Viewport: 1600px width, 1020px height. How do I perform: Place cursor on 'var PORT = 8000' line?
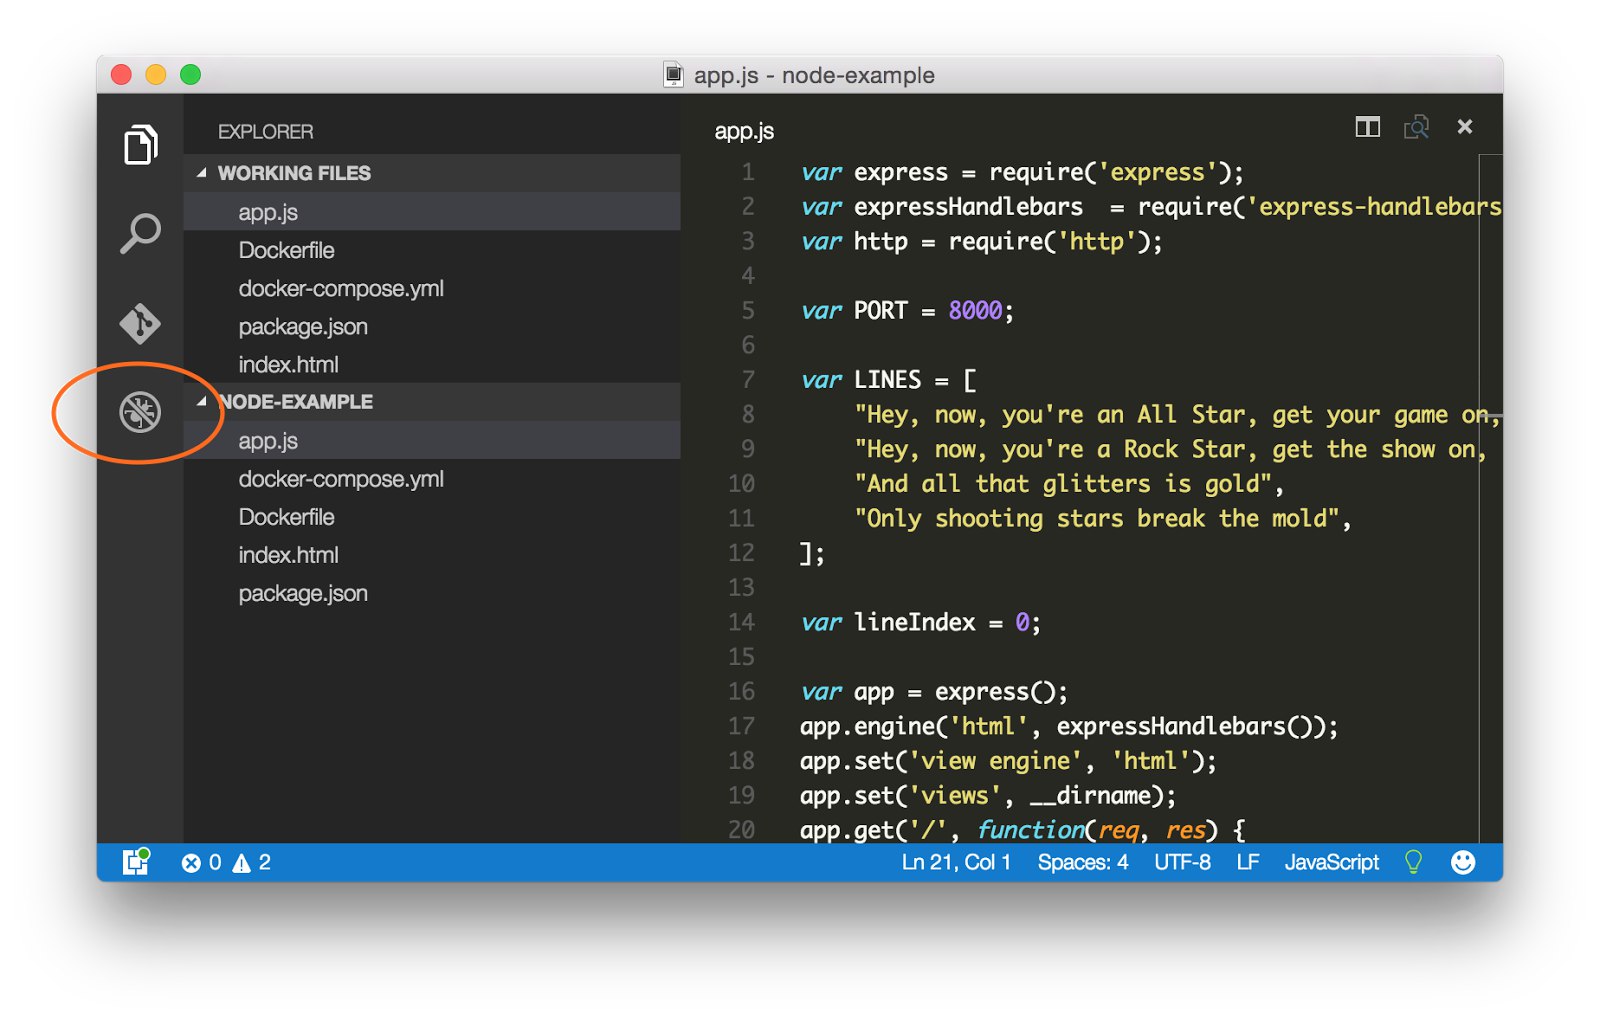907,311
